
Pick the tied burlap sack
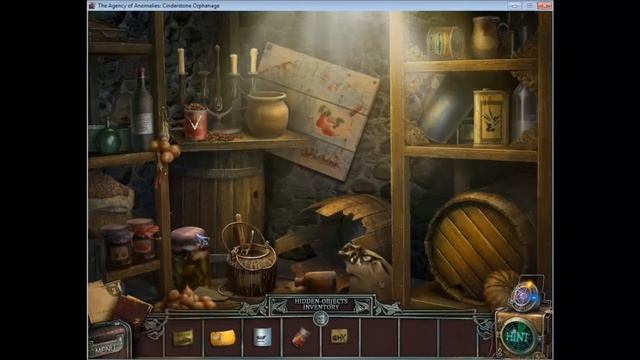(364, 267)
